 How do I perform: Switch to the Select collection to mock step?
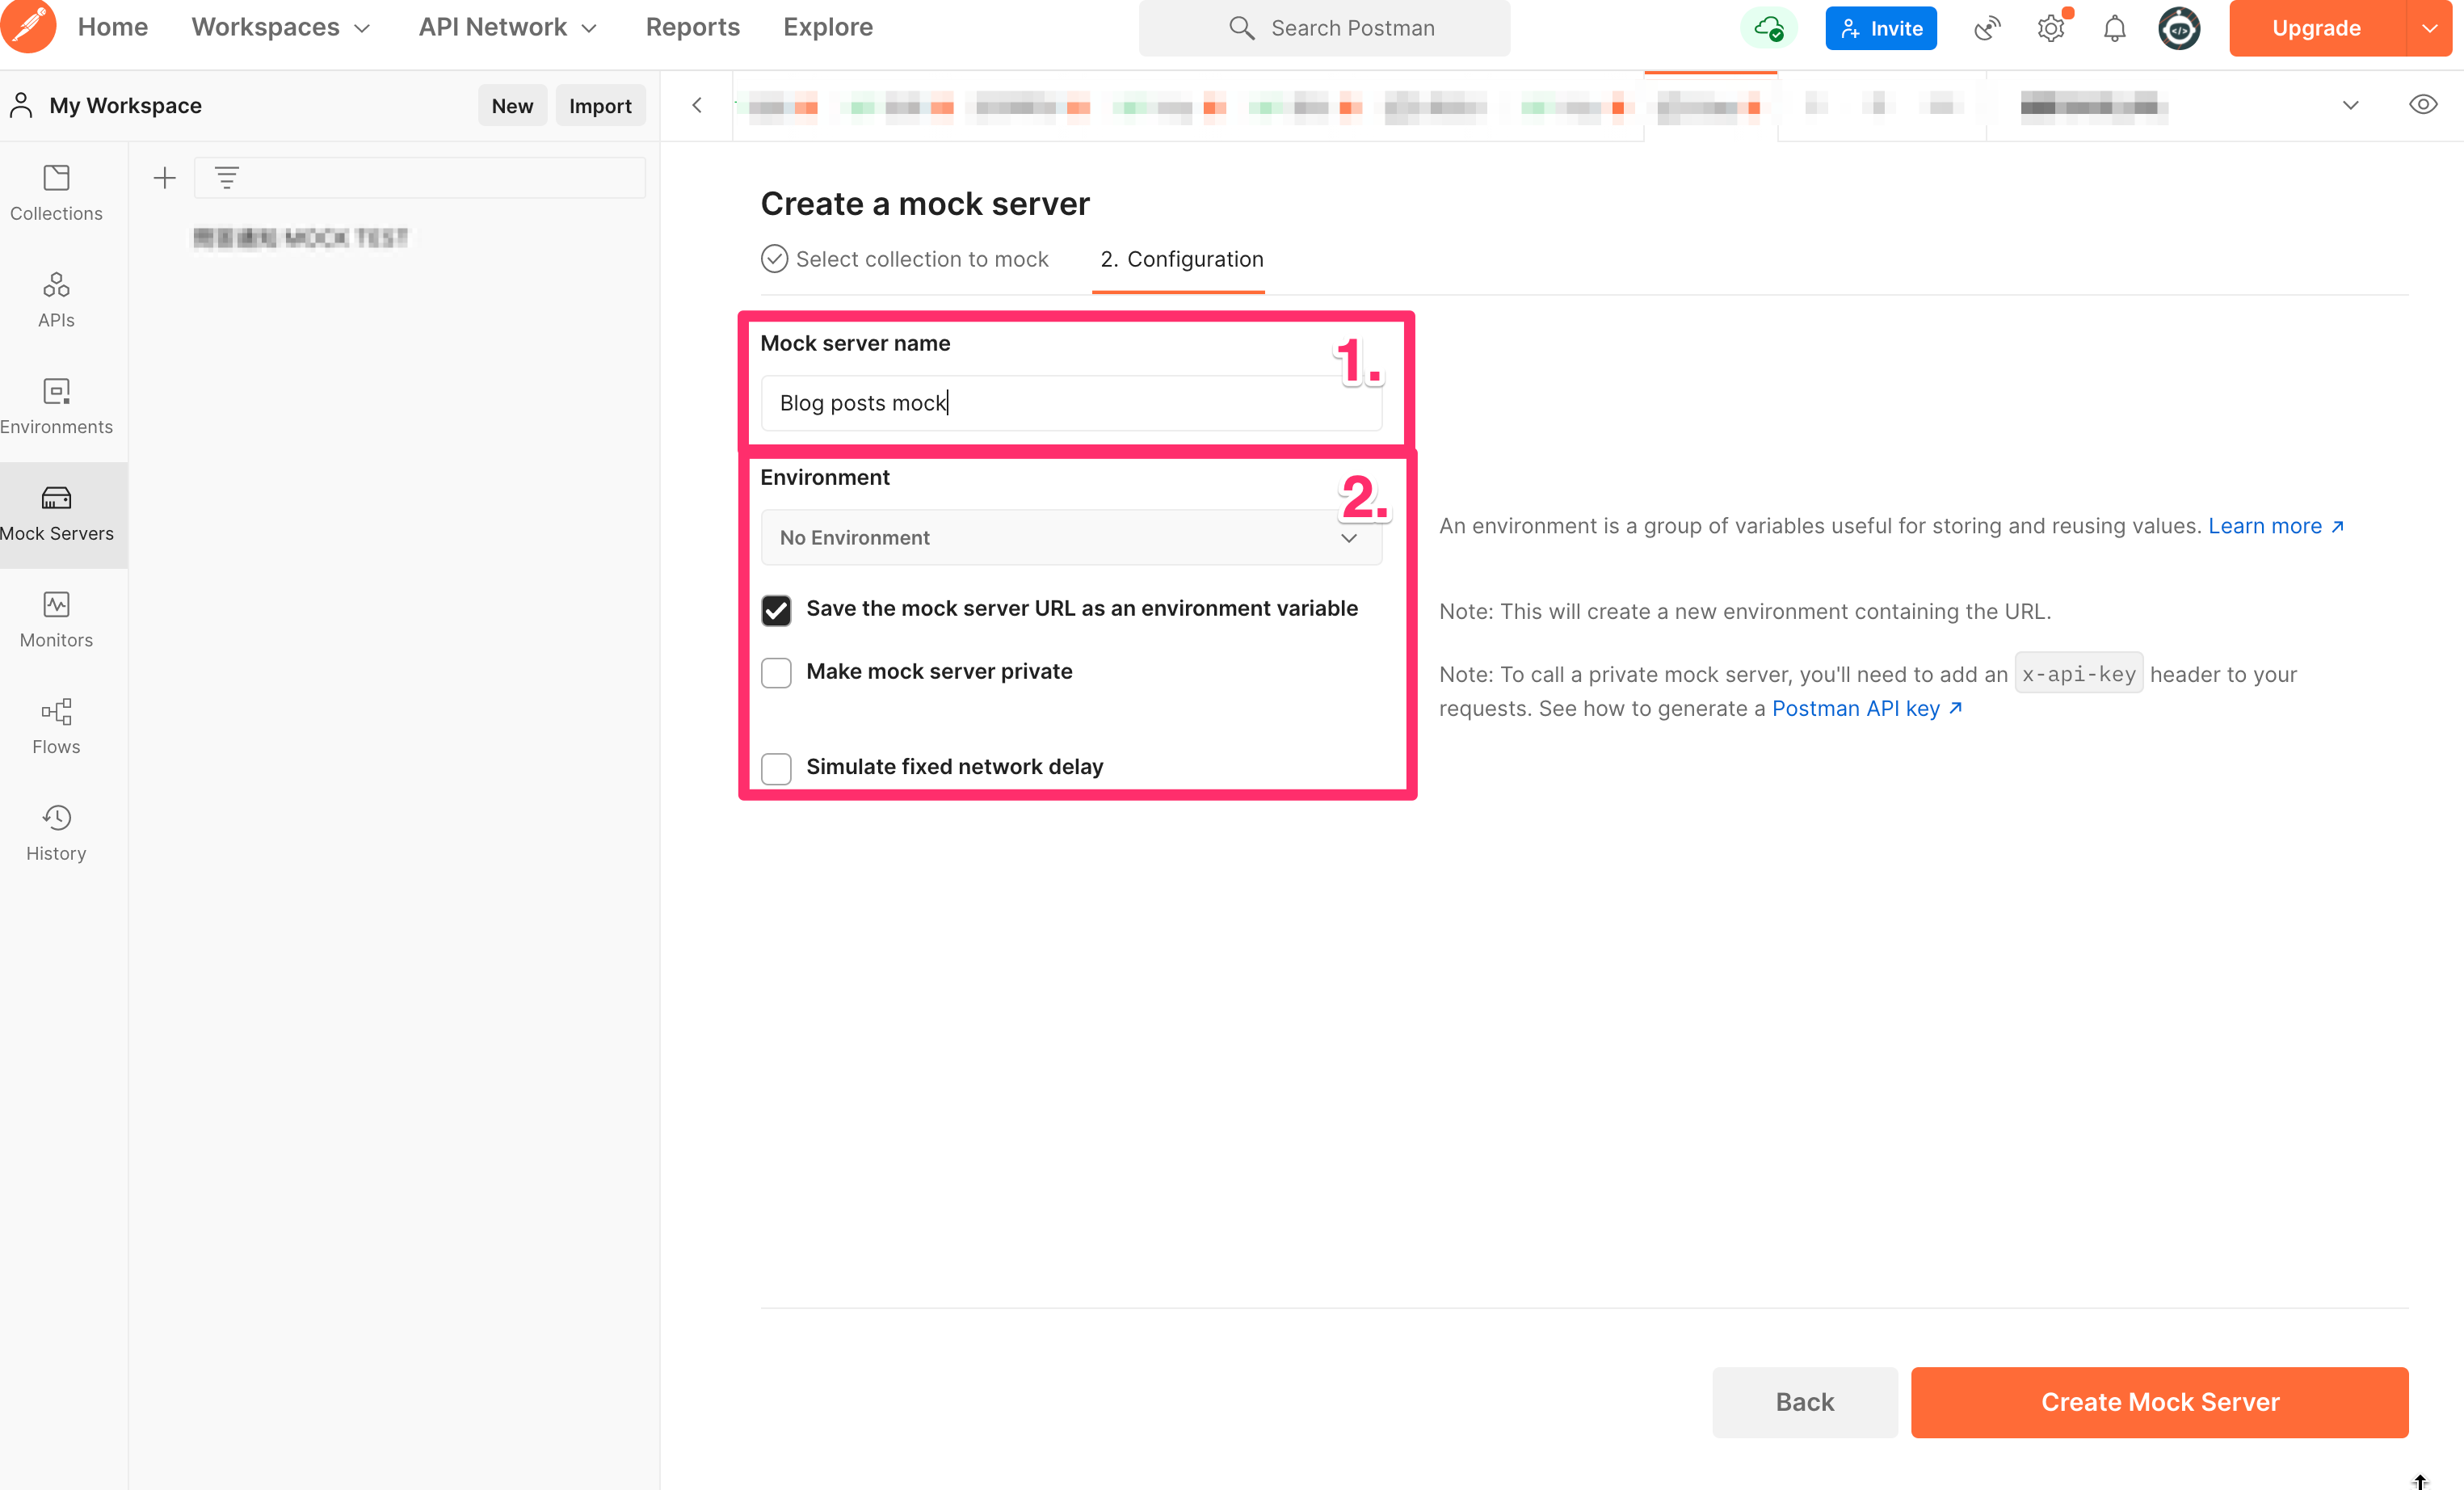coord(905,259)
